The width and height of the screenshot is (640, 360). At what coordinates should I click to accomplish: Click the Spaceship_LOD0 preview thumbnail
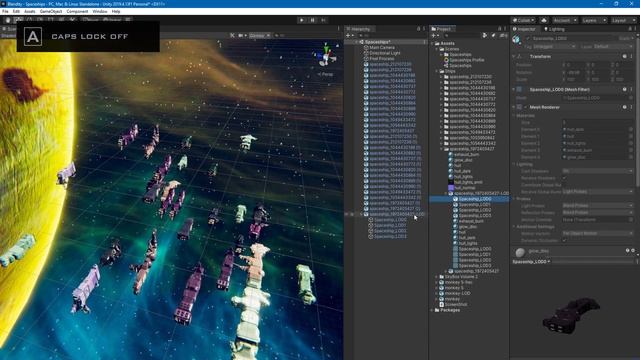[571, 315]
